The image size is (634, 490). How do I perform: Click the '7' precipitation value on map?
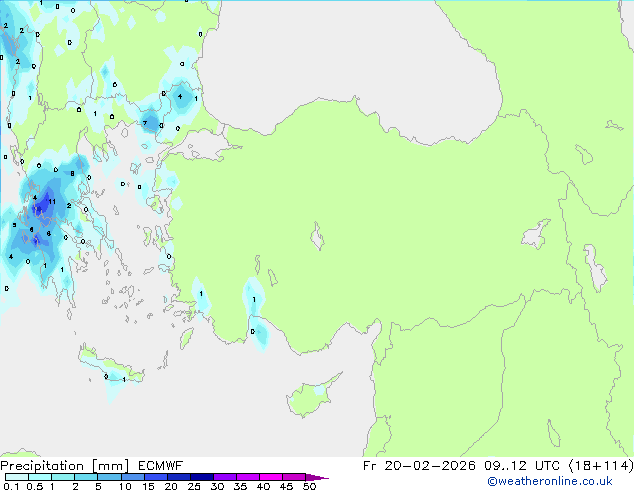pyautogui.click(x=145, y=123)
